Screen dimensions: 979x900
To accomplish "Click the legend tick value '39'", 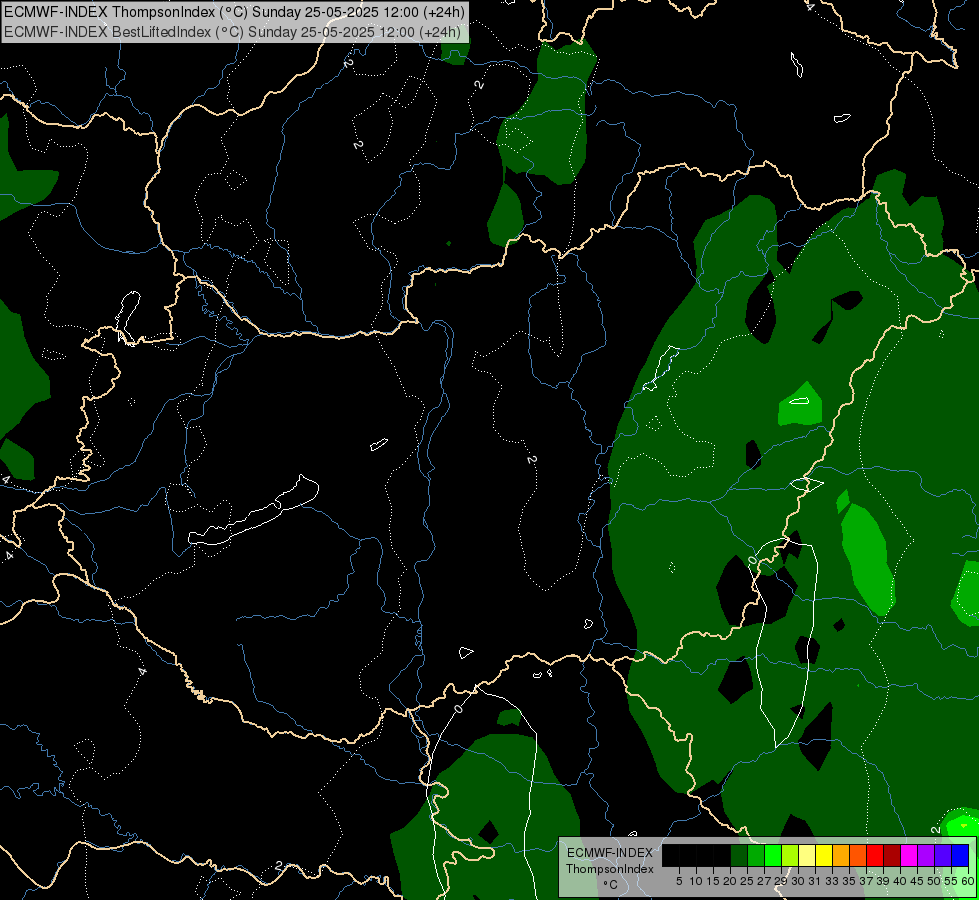I will [x=883, y=881].
